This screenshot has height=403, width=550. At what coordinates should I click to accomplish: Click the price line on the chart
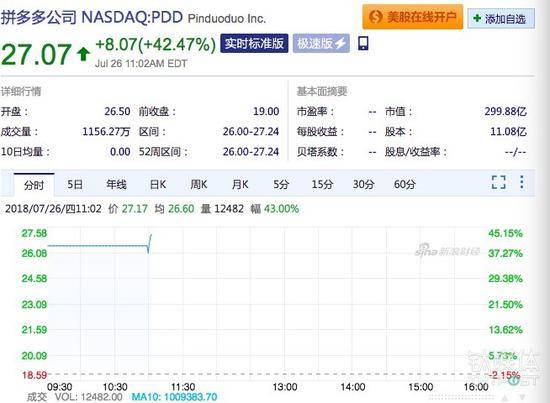coord(98,246)
